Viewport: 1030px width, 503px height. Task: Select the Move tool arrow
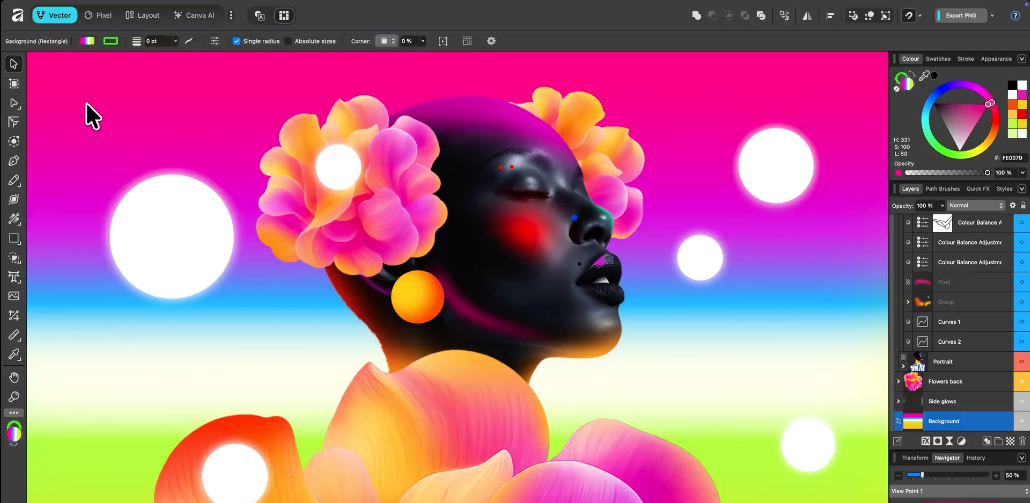click(14, 64)
